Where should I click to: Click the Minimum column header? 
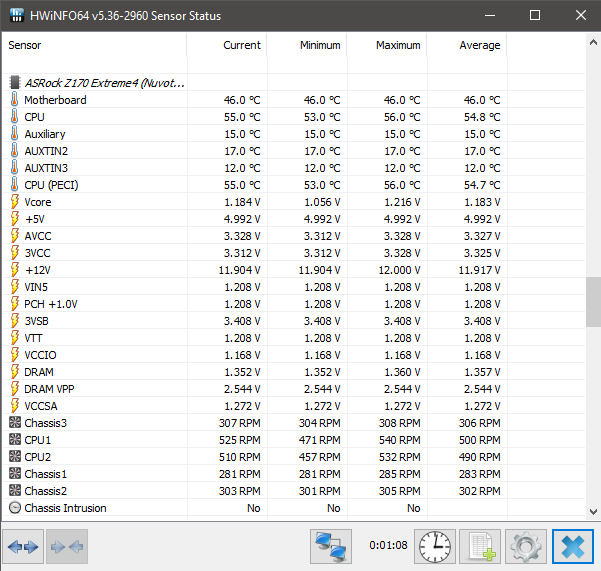click(307, 45)
